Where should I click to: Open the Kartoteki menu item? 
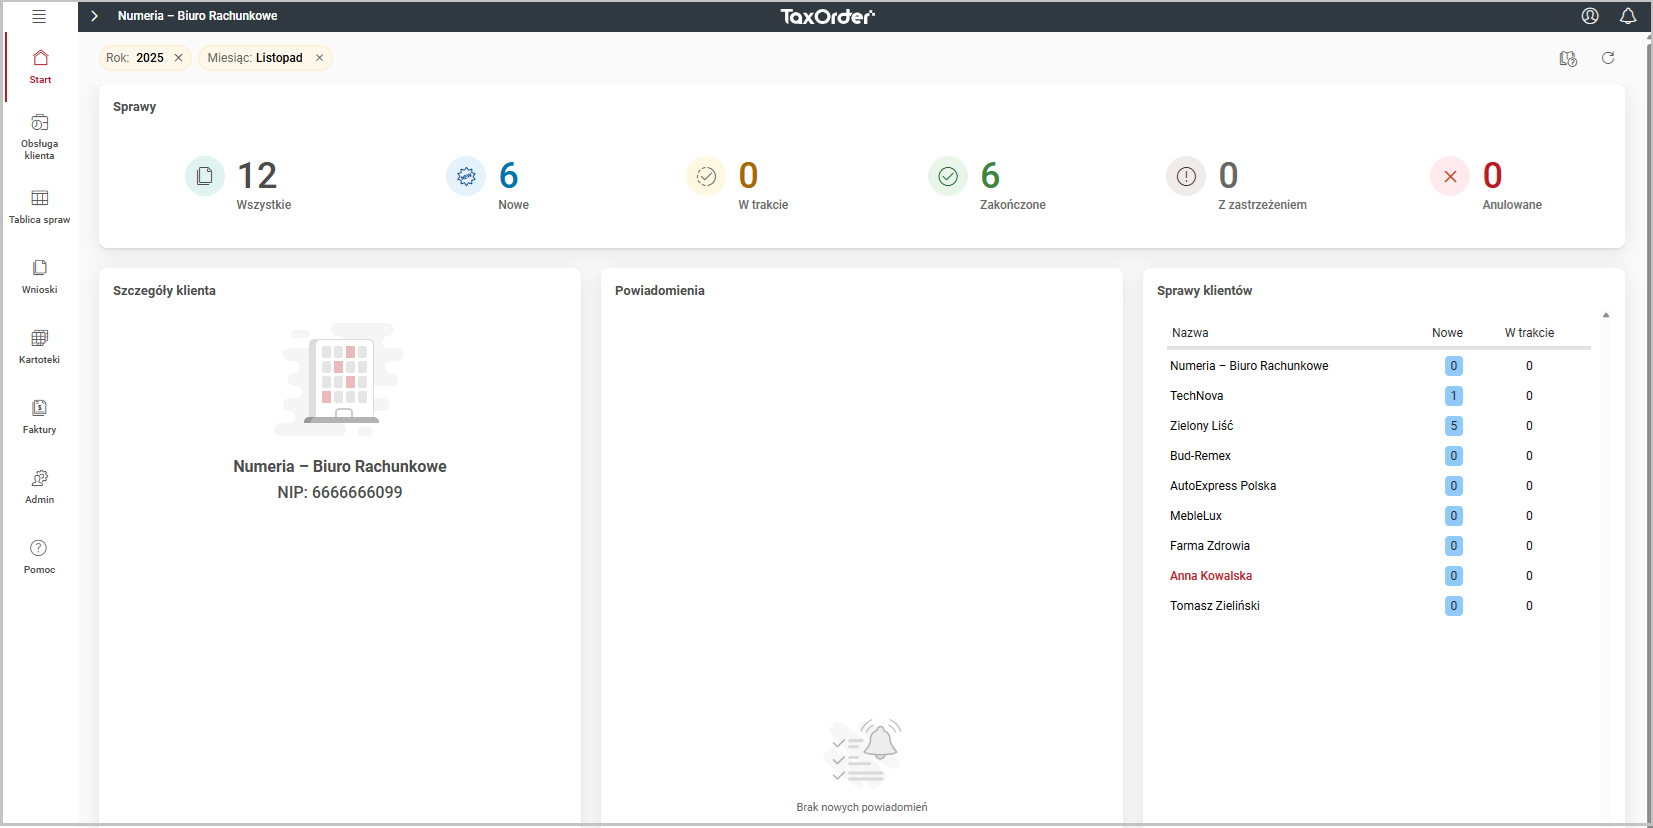click(40, 346)
